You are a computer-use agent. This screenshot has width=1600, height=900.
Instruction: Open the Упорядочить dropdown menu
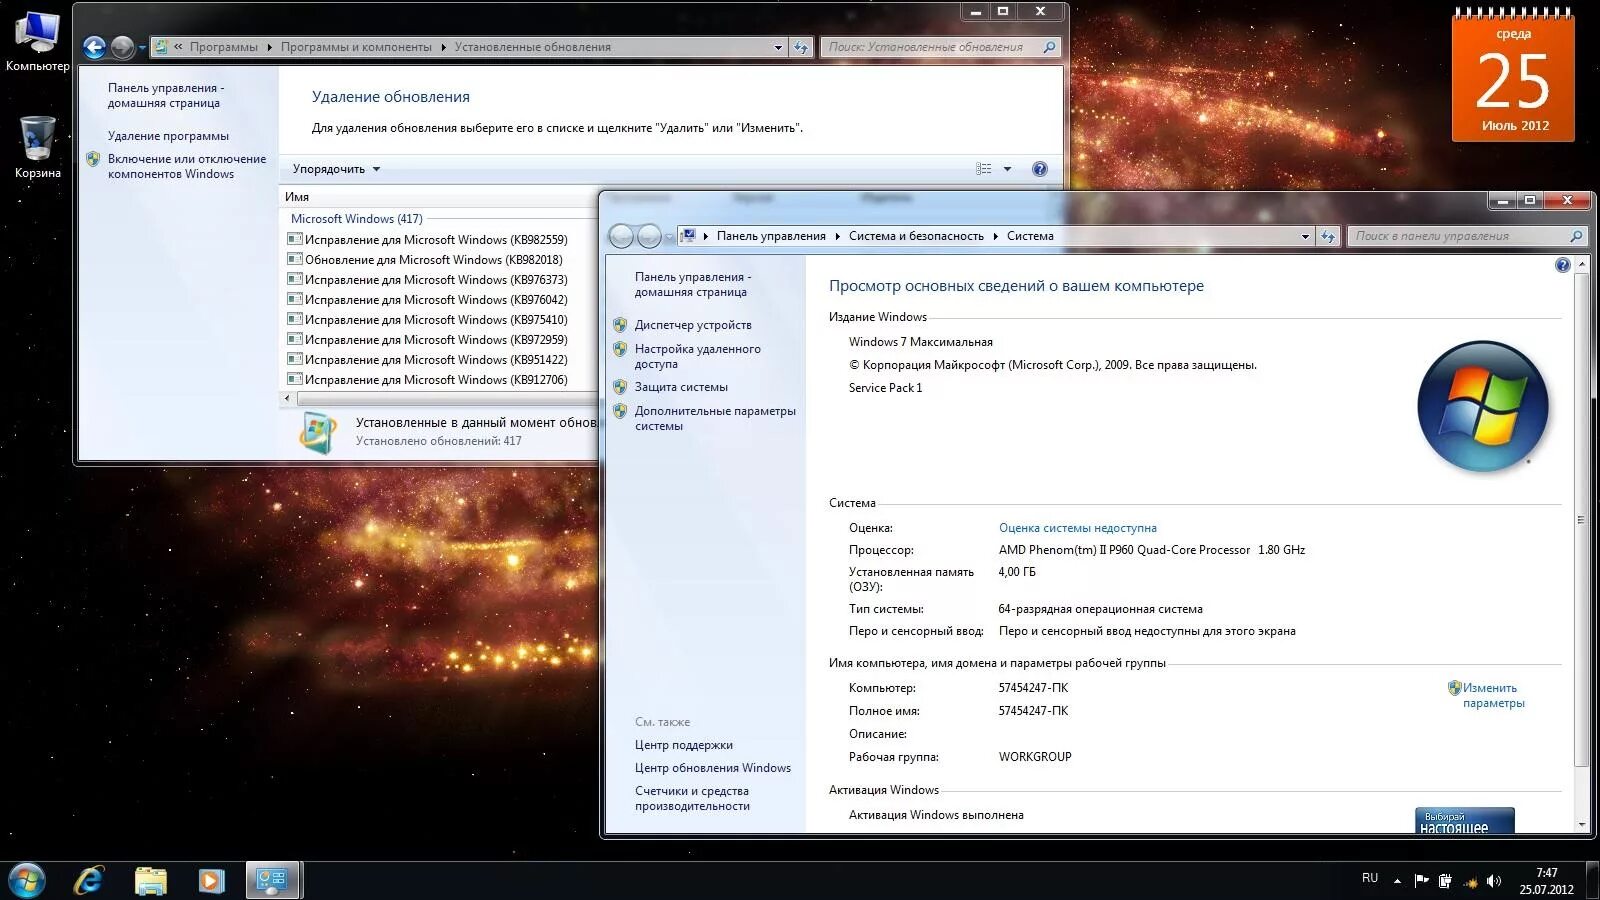336,169
